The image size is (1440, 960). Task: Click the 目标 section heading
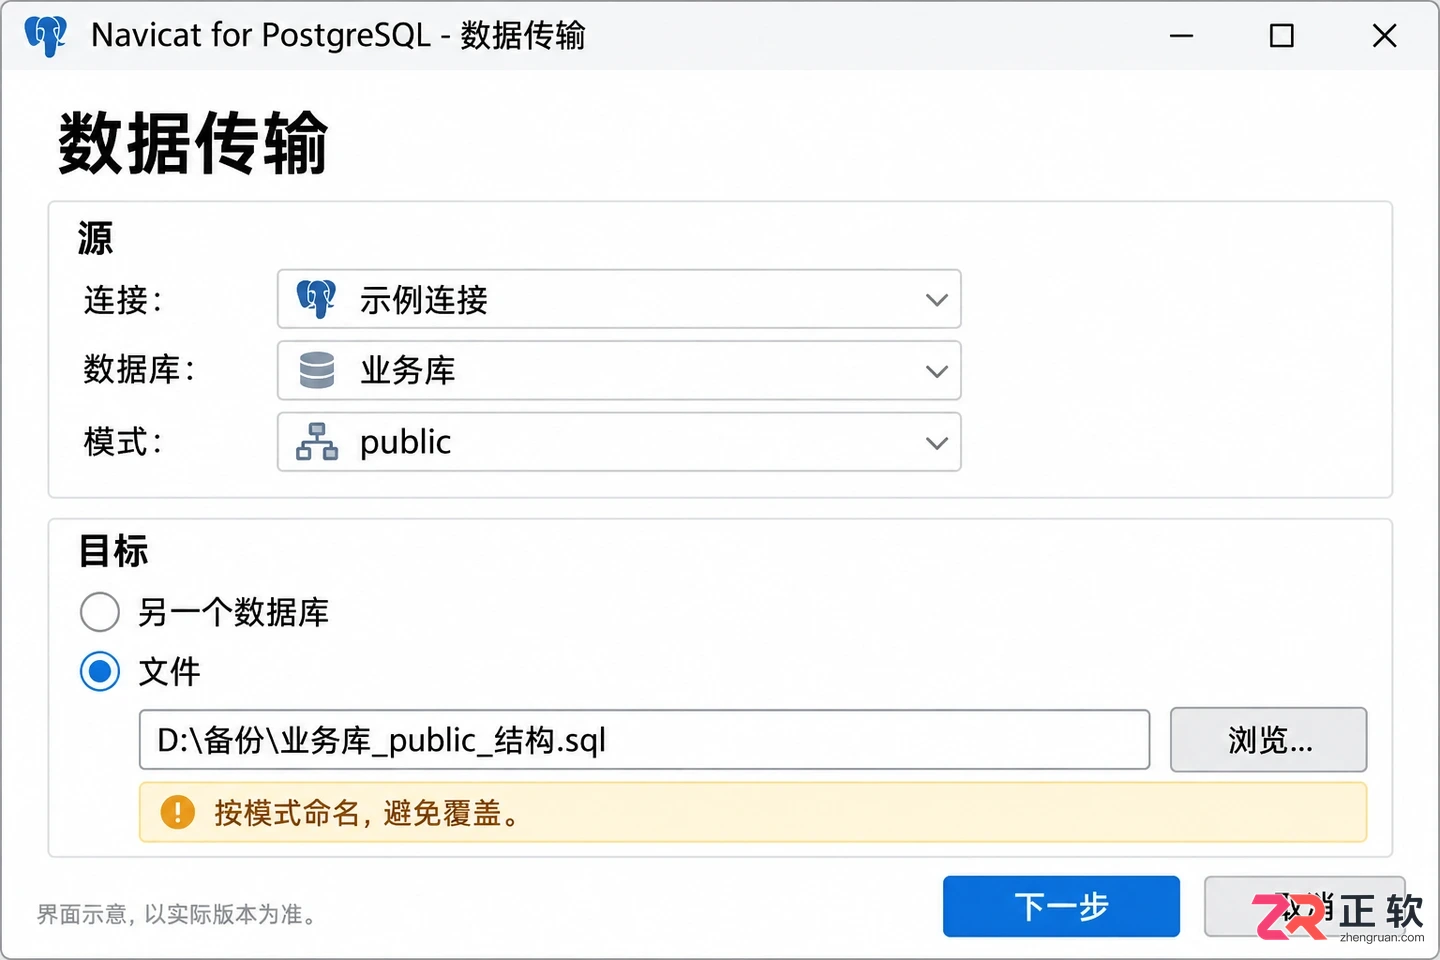[114, 551]
